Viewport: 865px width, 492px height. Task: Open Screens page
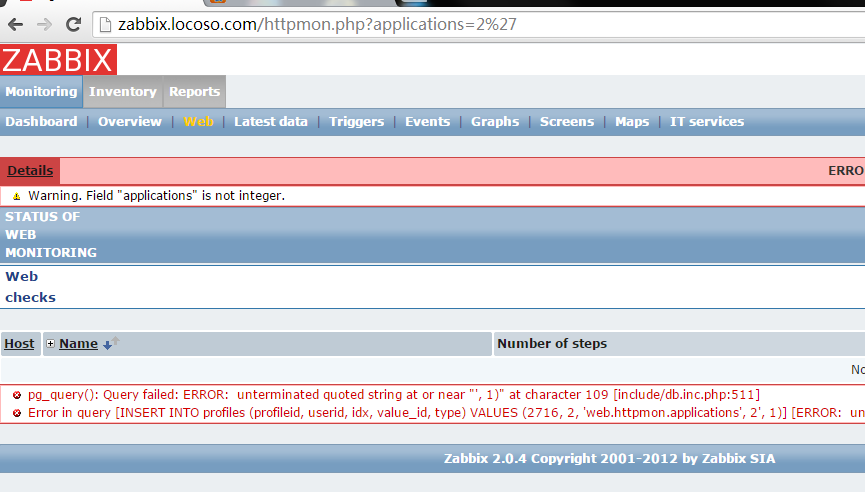[567, 121]
